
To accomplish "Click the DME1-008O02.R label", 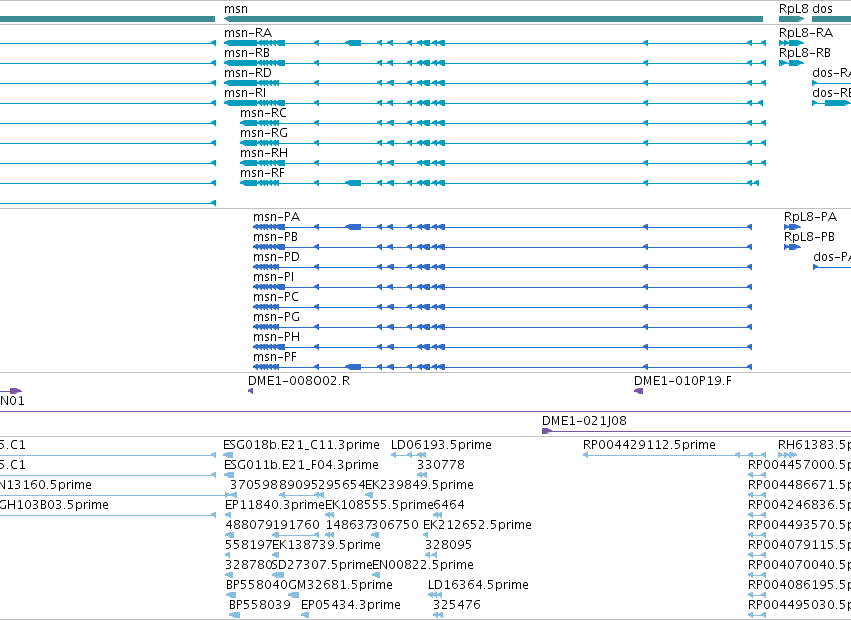I will (x=299, y=381).
